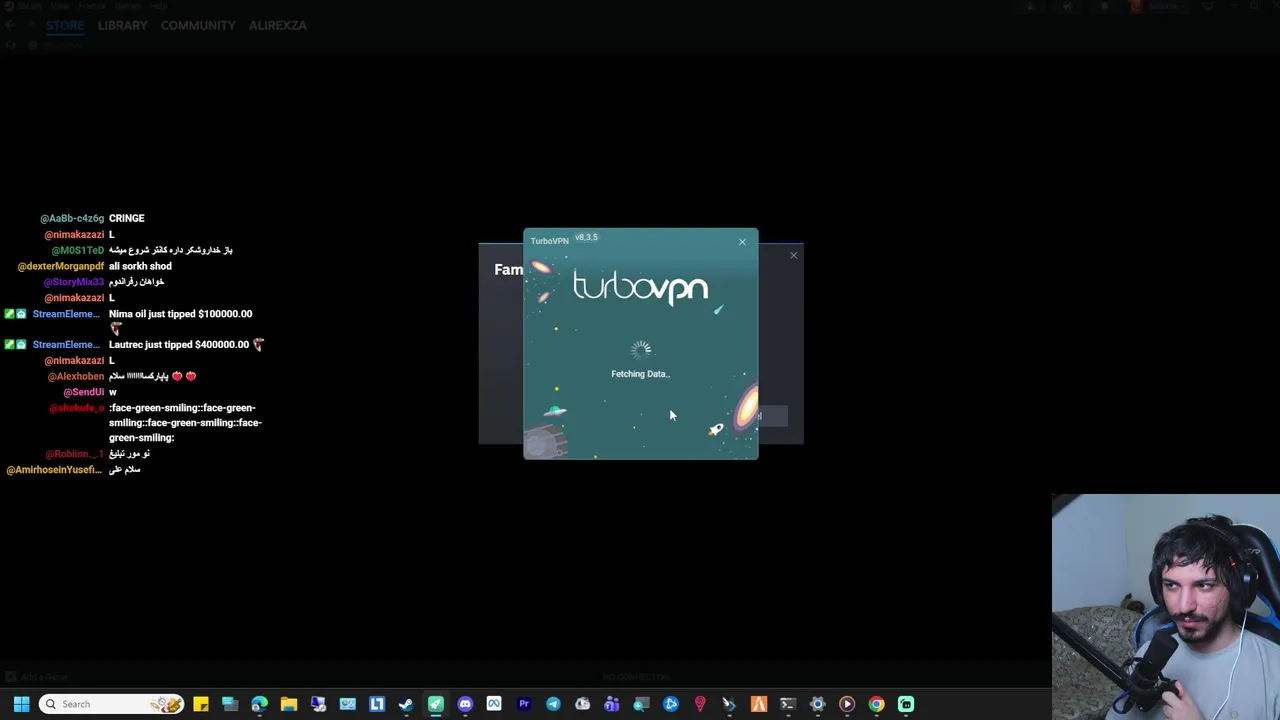Open the orange taskbar app

click(x=759, y=704)
